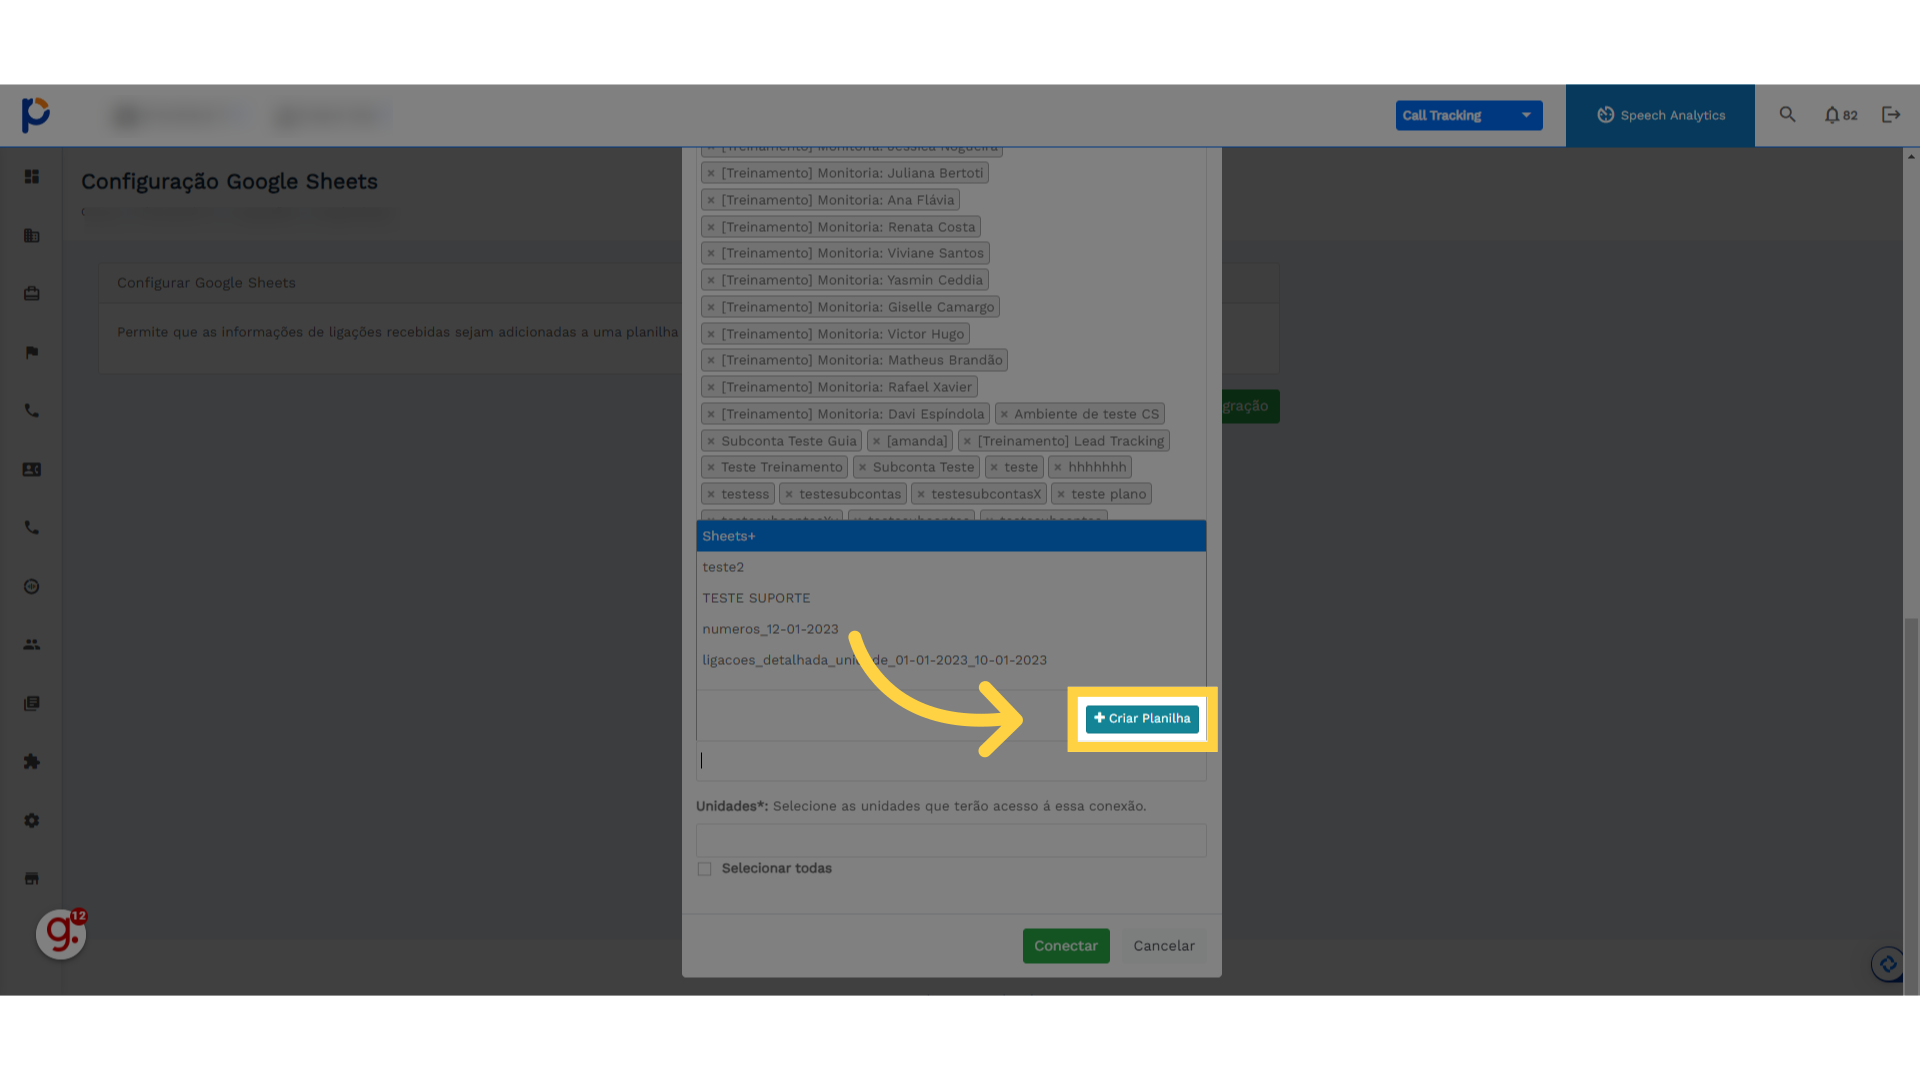Remove the testess tag

[x=711, y=494]
